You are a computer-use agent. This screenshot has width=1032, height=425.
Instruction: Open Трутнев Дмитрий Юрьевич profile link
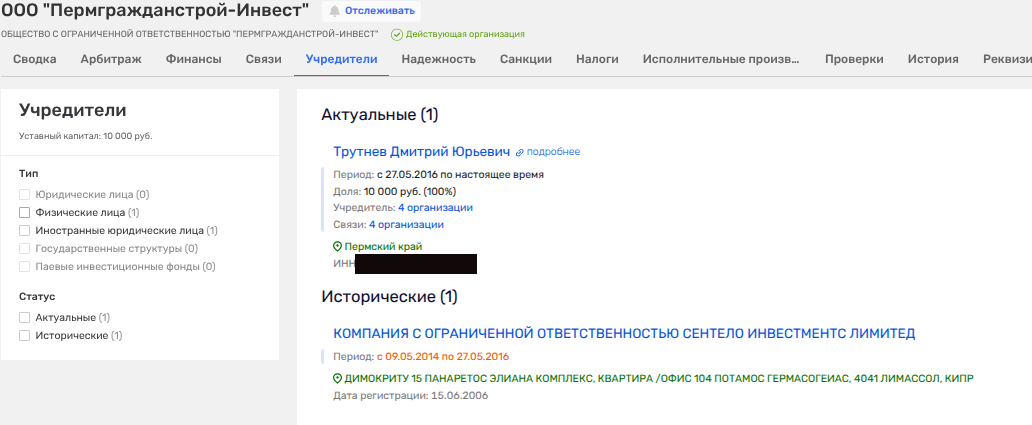(x=421, y=151)
